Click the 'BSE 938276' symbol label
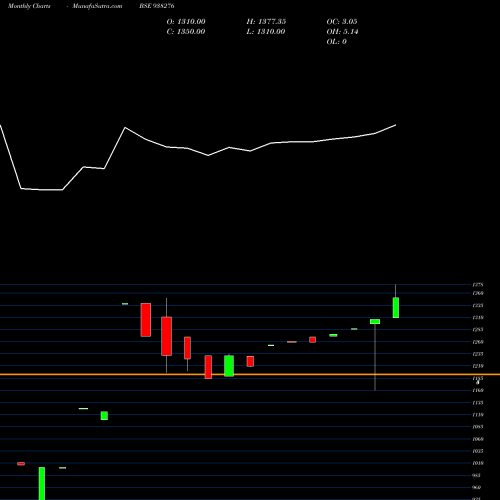Image resolution: width=500 pixels, height=500 pixels. [157, 6]
